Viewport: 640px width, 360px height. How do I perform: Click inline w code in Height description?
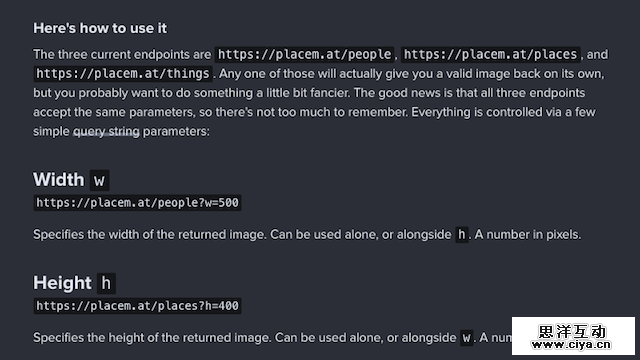[x=467, y=338]
